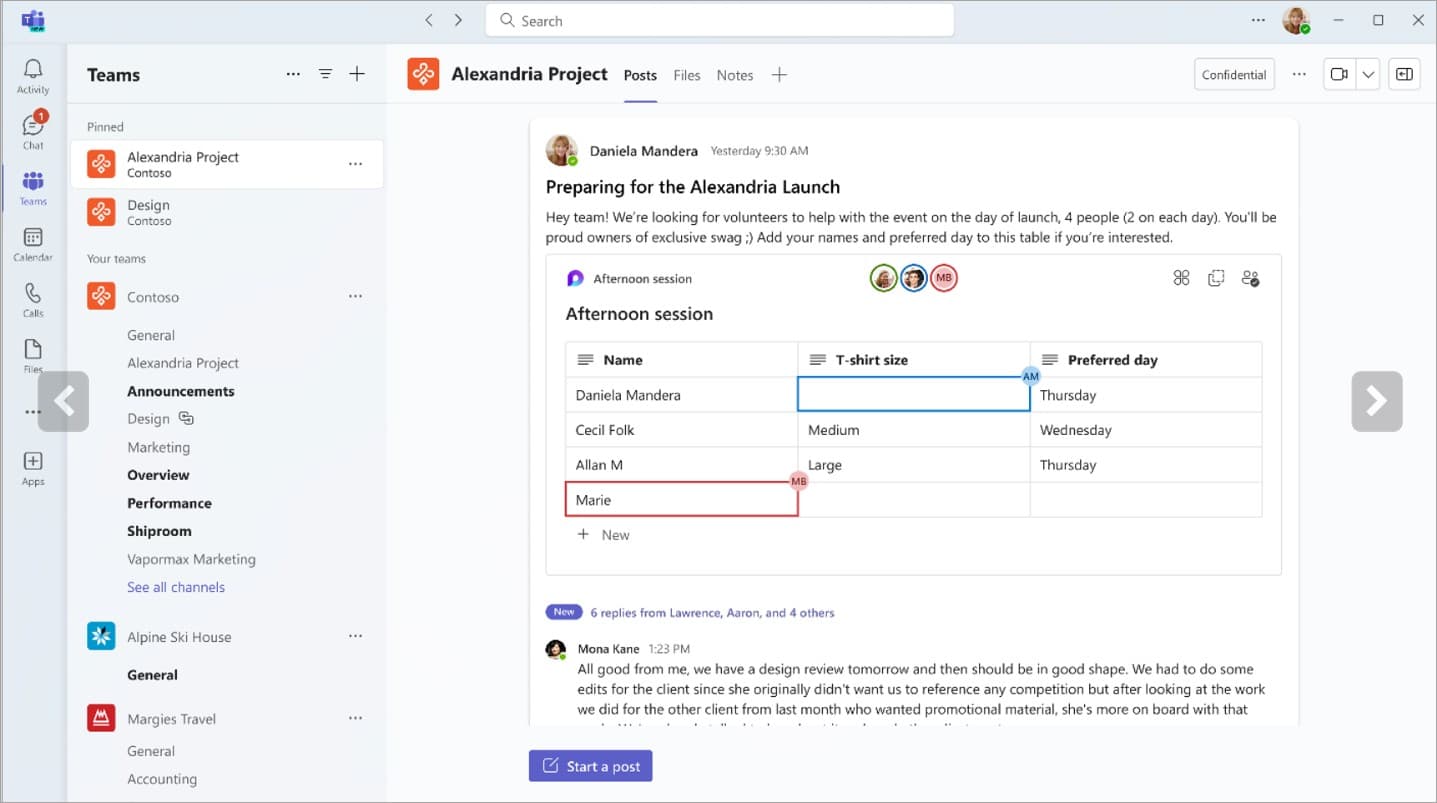Click Daniela Mandera author name on post
The width and height of the screenshot is (1437, 803).
[x=644, y=151]
